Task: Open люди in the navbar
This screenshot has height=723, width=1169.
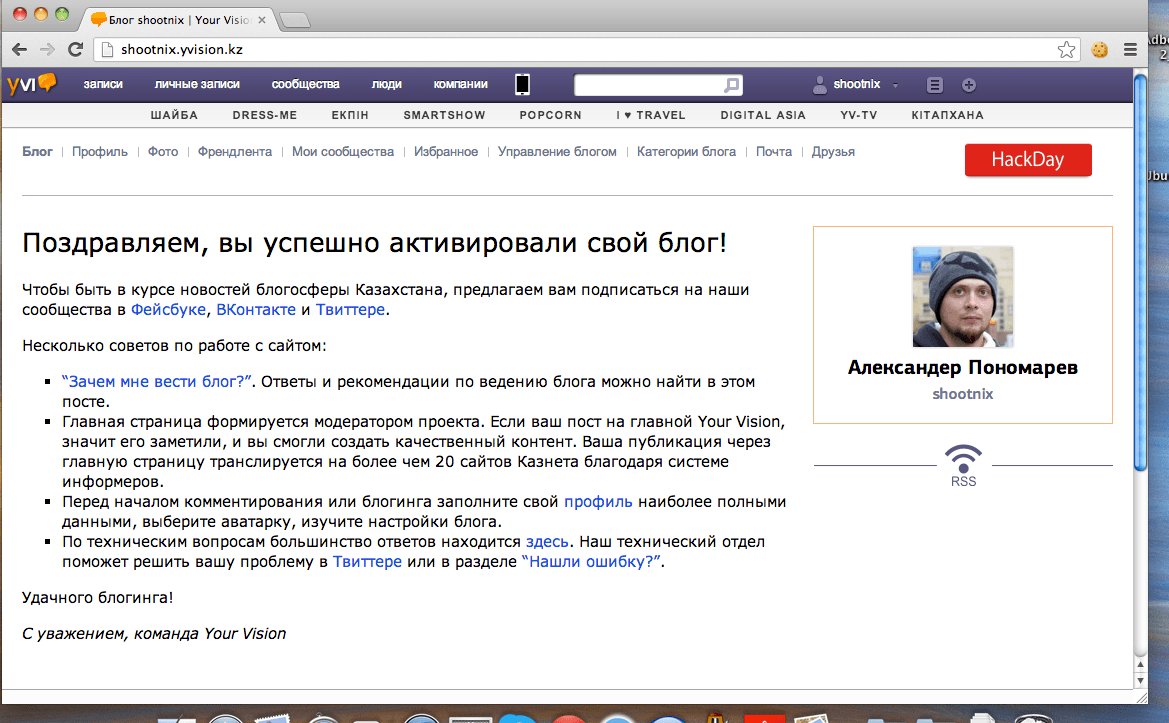Action: [386, 84]
